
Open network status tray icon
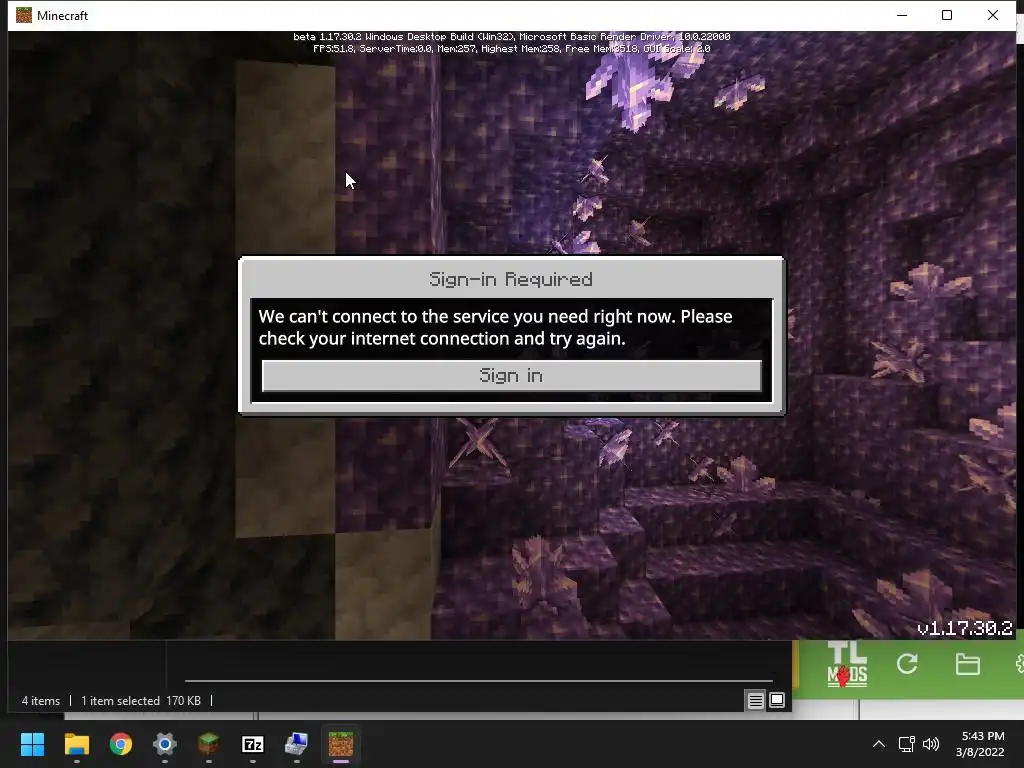906,744
